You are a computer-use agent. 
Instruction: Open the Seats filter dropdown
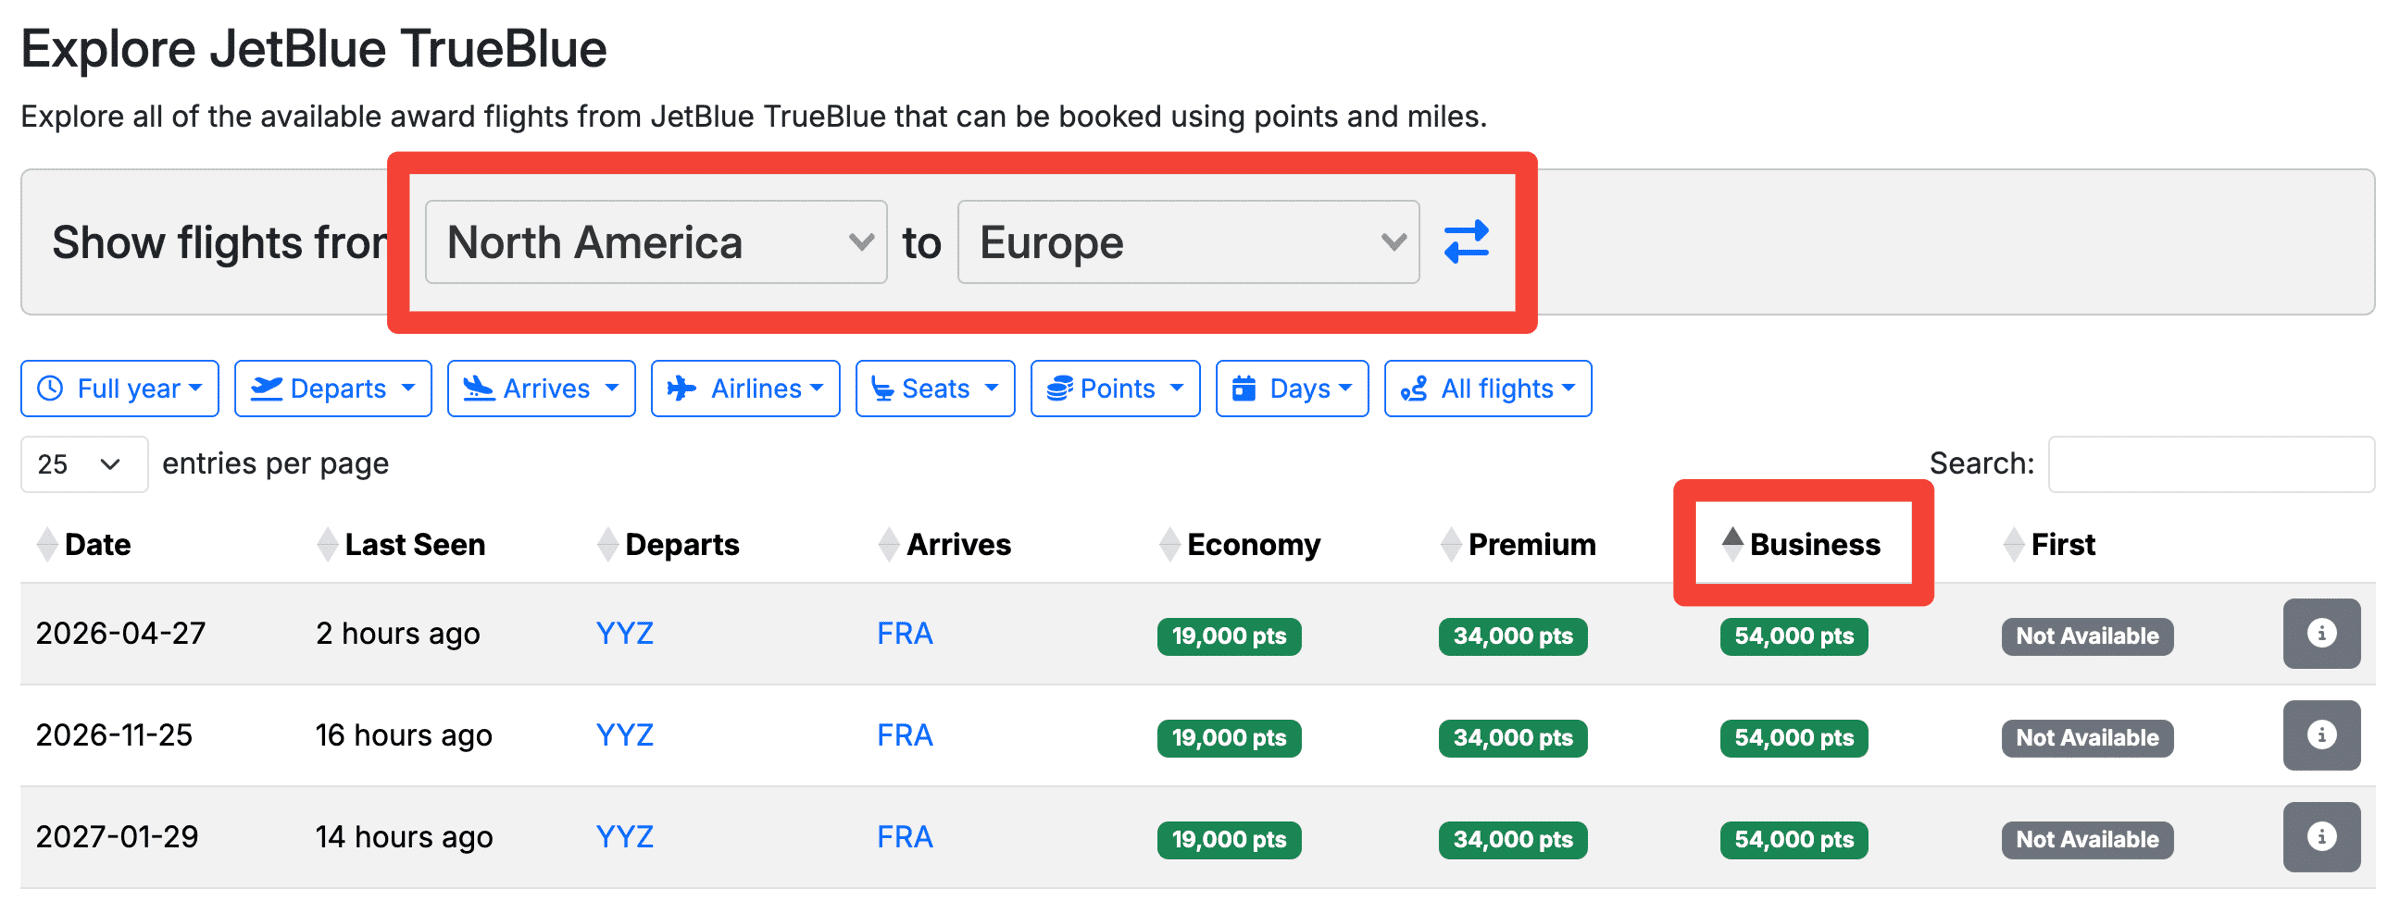pos(934,388)
